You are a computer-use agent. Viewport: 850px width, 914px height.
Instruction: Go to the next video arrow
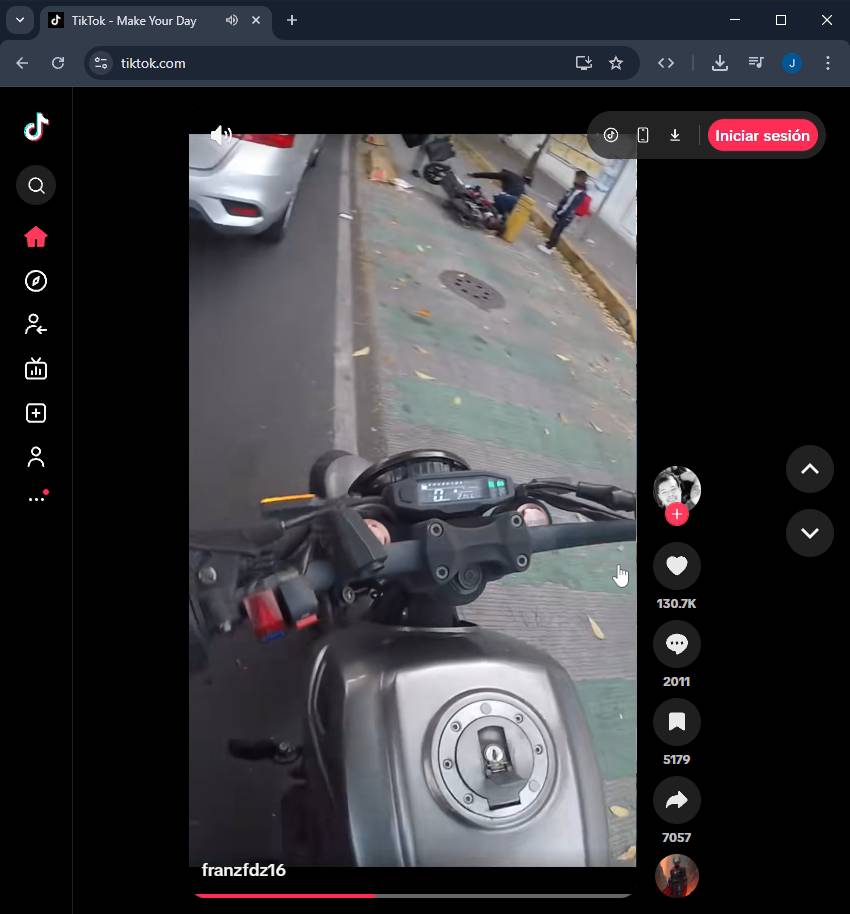[809, 533]
